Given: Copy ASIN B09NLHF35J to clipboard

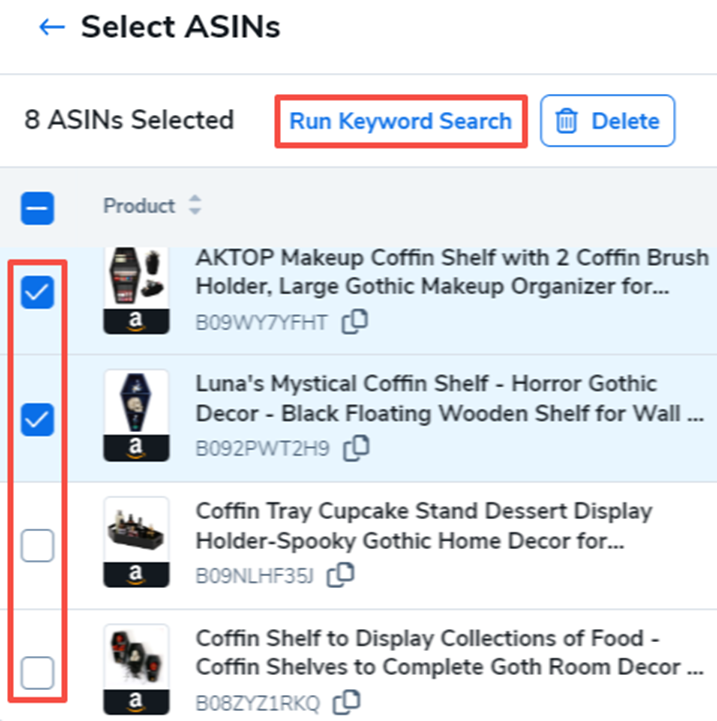Looking at the screenshot, I should (341, 574).
